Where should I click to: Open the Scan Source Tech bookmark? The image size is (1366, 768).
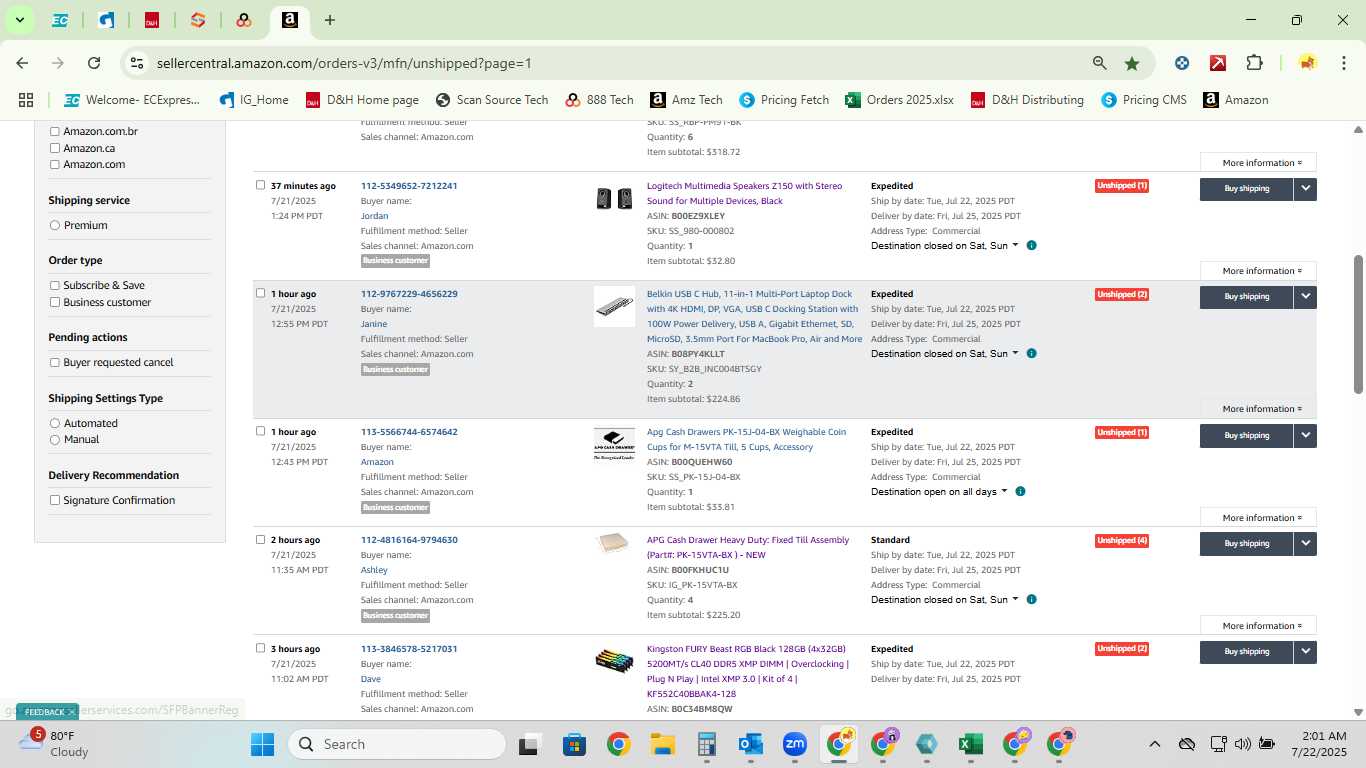(492, 100)
